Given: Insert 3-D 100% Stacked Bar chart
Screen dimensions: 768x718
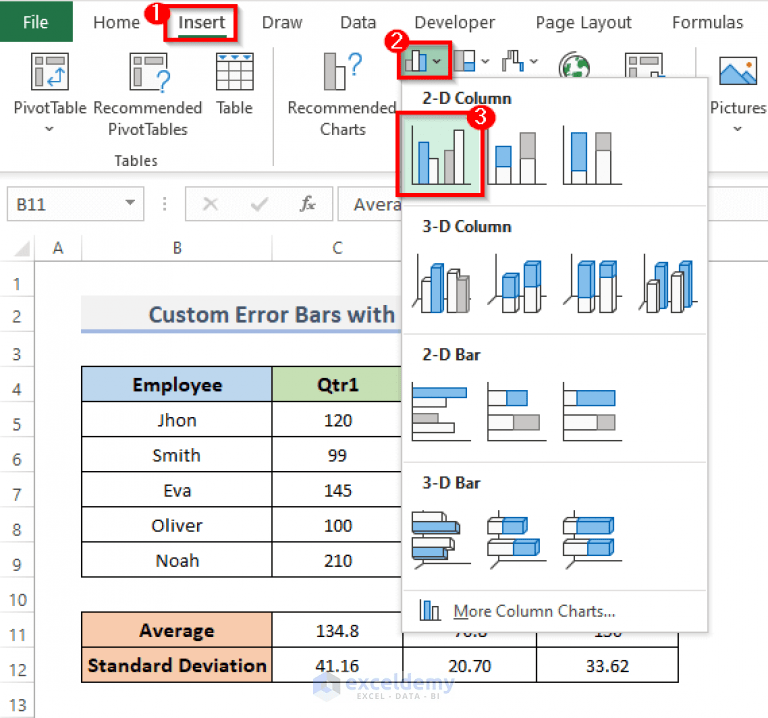Looking at the screenshot, I should click(x=592, y=540).
